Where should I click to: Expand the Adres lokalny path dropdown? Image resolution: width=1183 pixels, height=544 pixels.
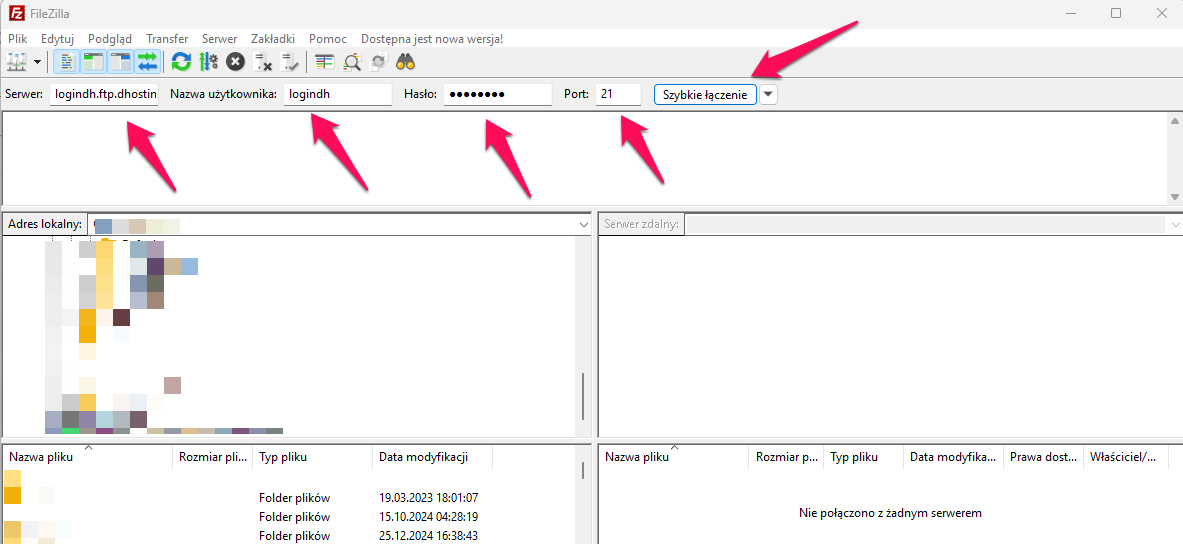pos(583,225)
